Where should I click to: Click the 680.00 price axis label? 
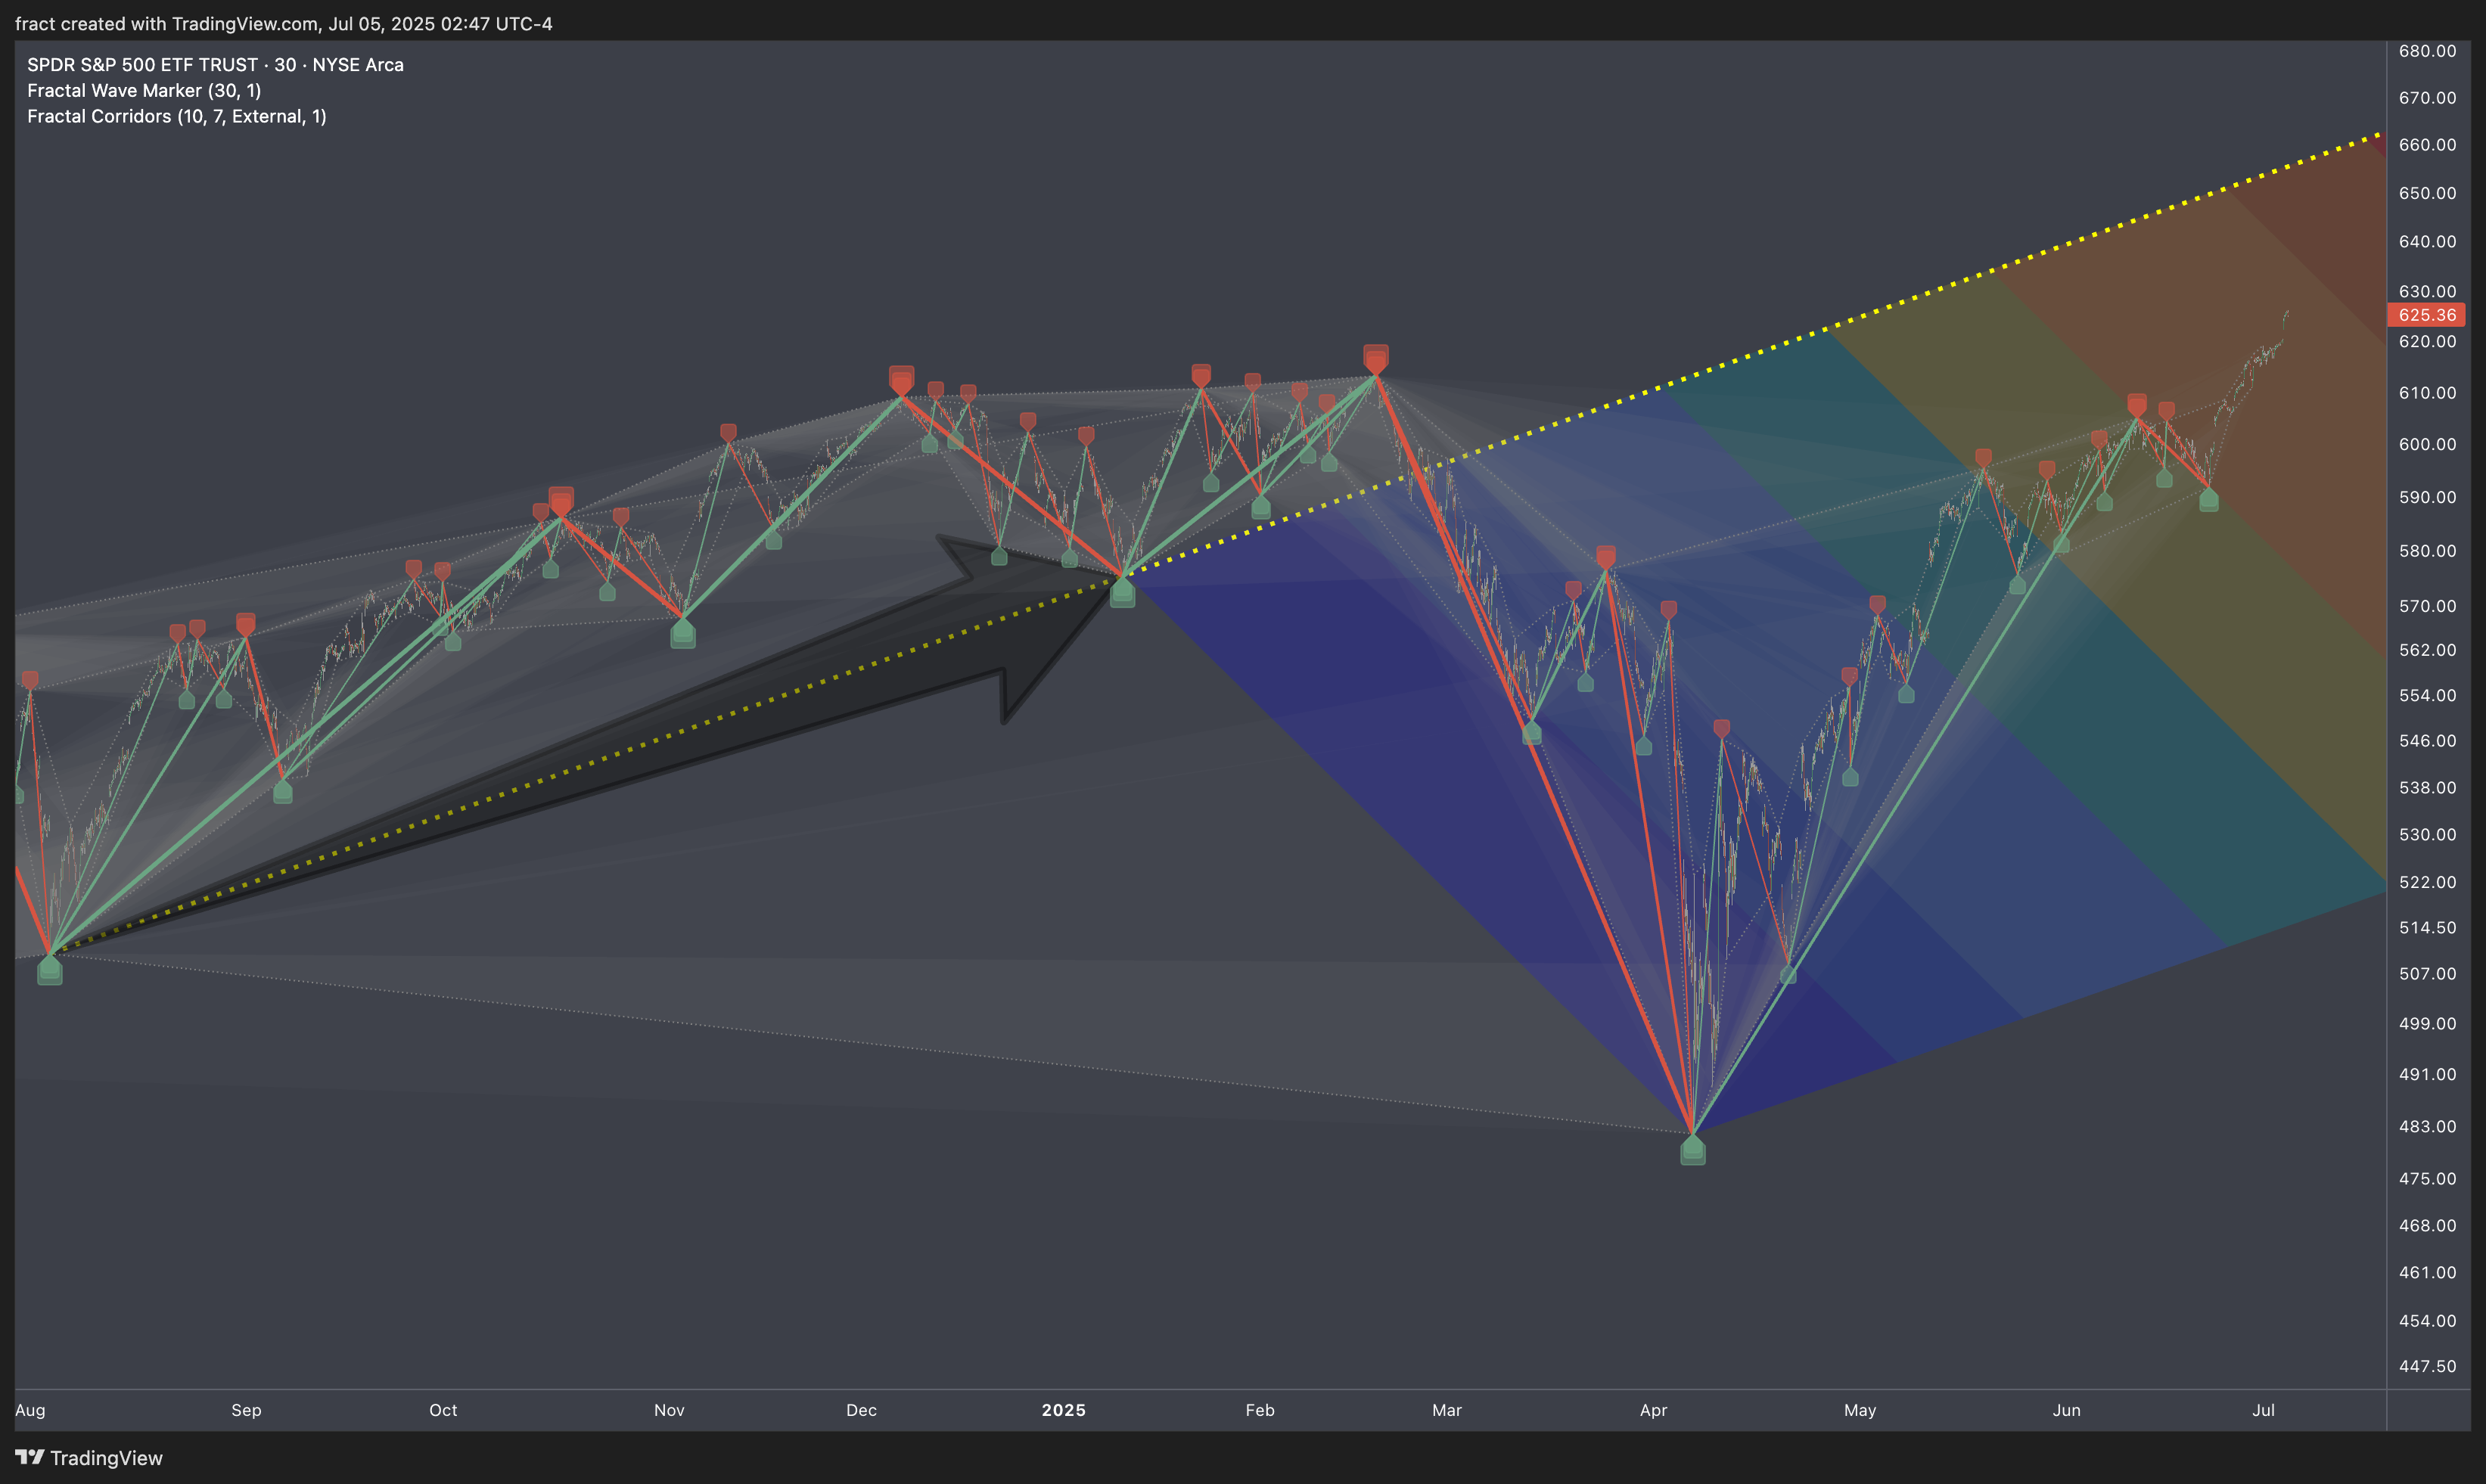point(2427,51)
